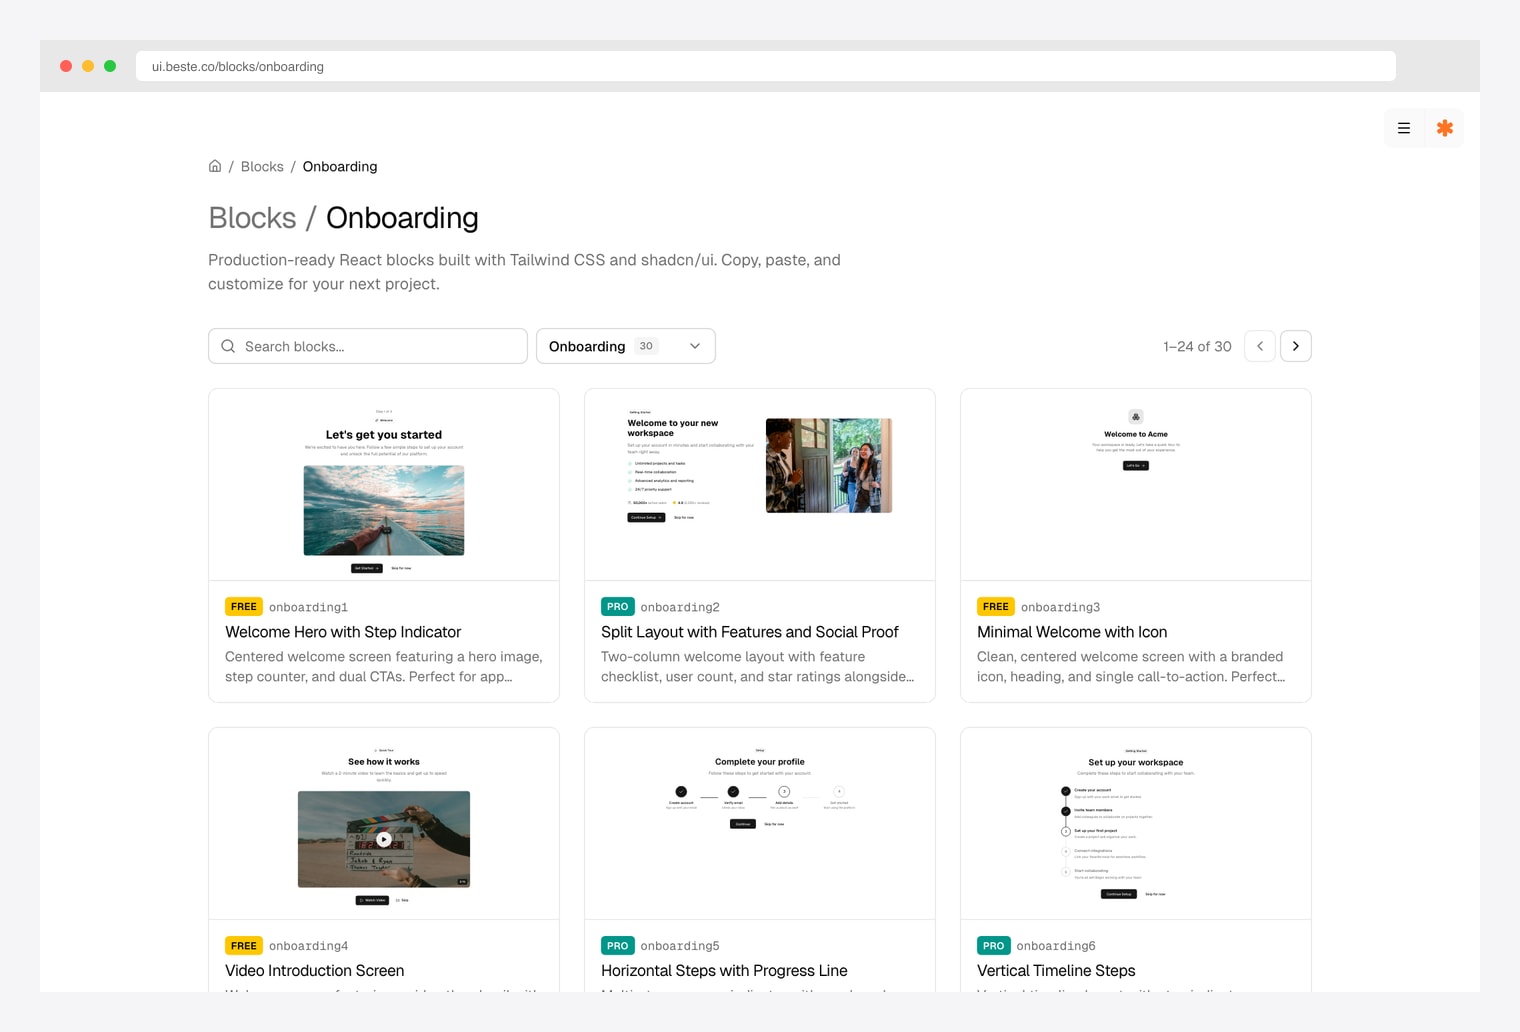The width and height of the screenshot is (1520, 1032).
Task: Click the FREE badge on onboarding3
Action: [996, 607]
